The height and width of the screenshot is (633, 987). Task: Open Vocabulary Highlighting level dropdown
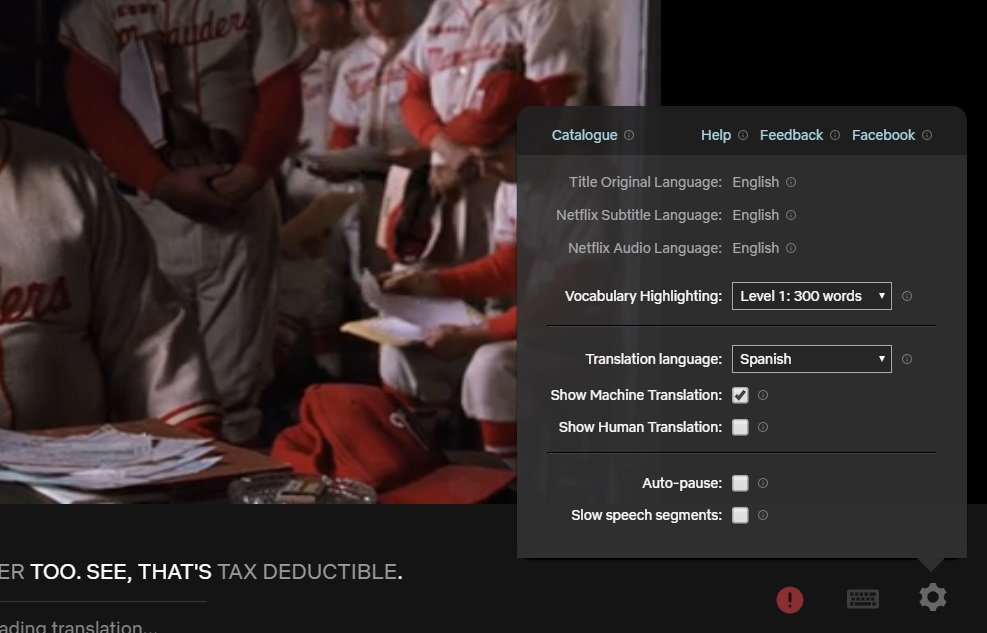coord(811,296)
